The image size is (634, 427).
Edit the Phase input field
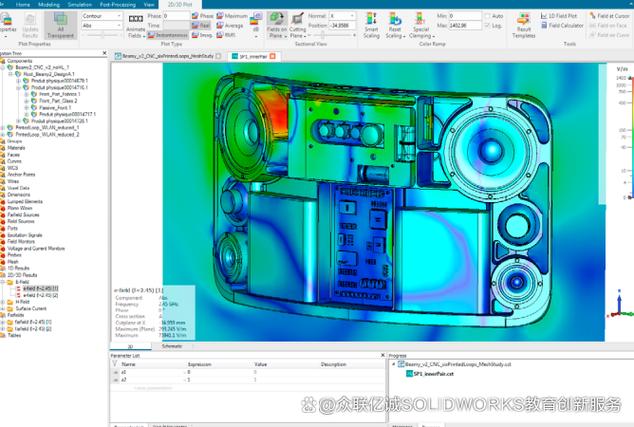click(176, 16)
